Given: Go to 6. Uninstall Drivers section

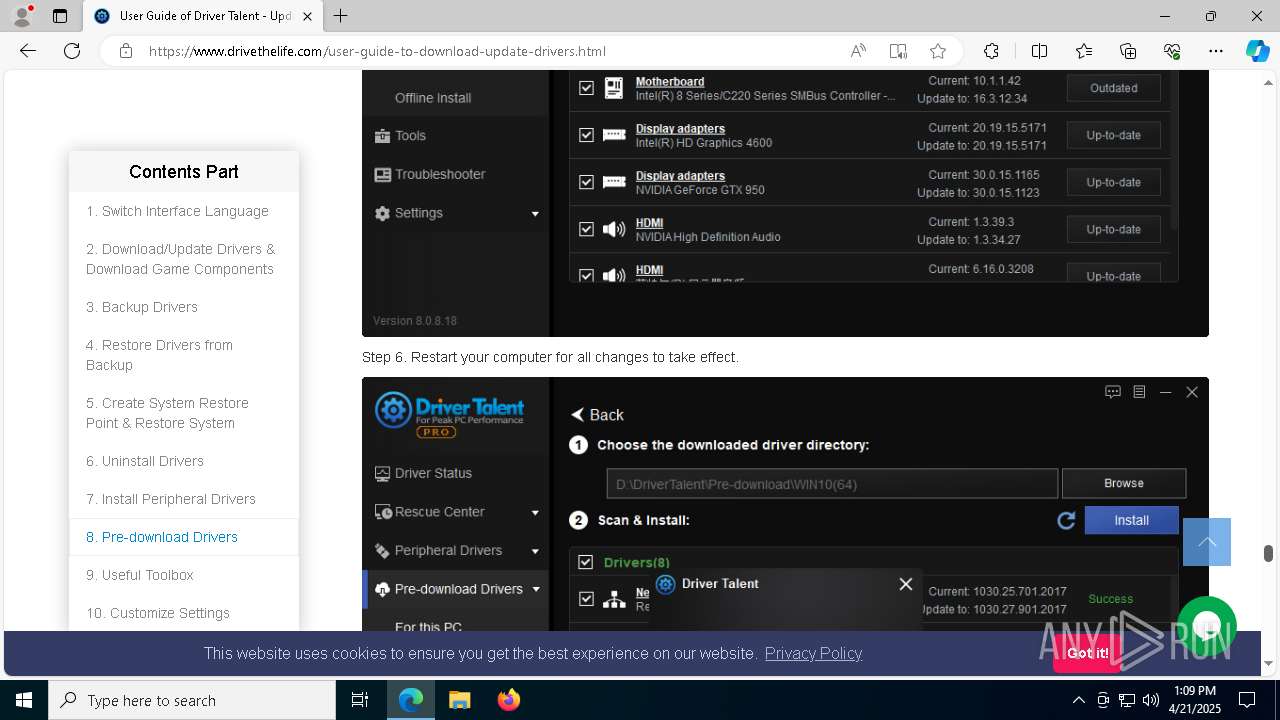Looking at the screenshot, I should [x=145, y=461].
